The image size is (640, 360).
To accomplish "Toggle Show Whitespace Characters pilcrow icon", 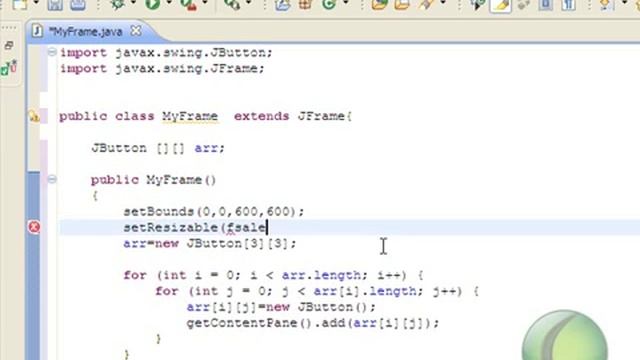I will coord(569,4).
